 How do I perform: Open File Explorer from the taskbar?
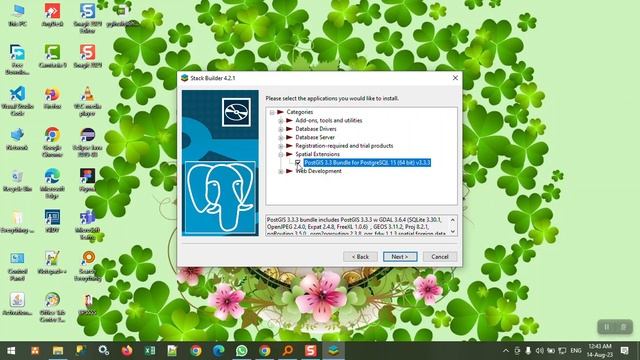coord(58,351)
